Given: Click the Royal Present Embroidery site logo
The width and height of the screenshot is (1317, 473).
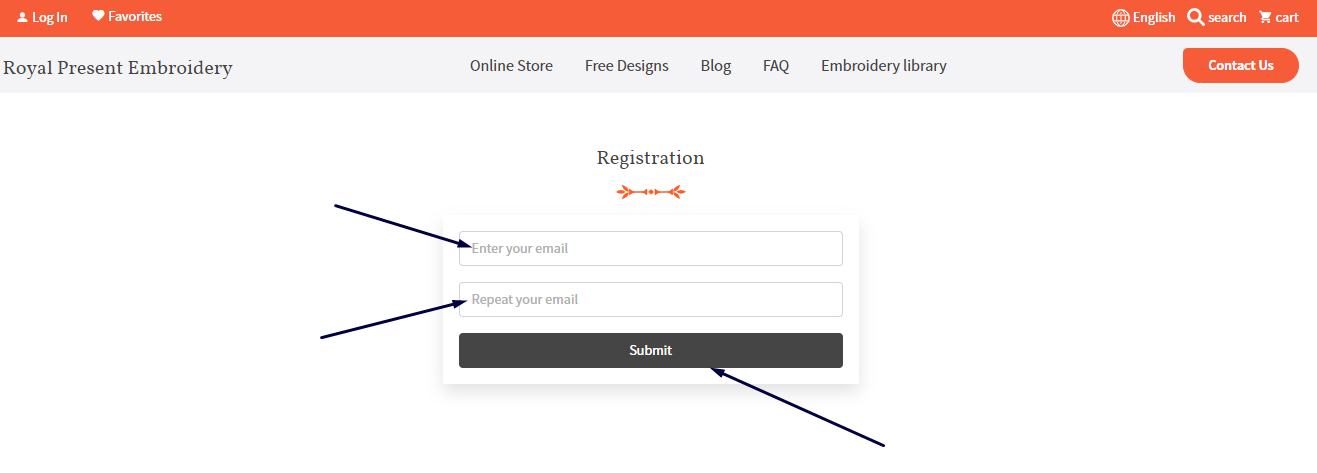Looking at the screenshot, I should (118, 68).
